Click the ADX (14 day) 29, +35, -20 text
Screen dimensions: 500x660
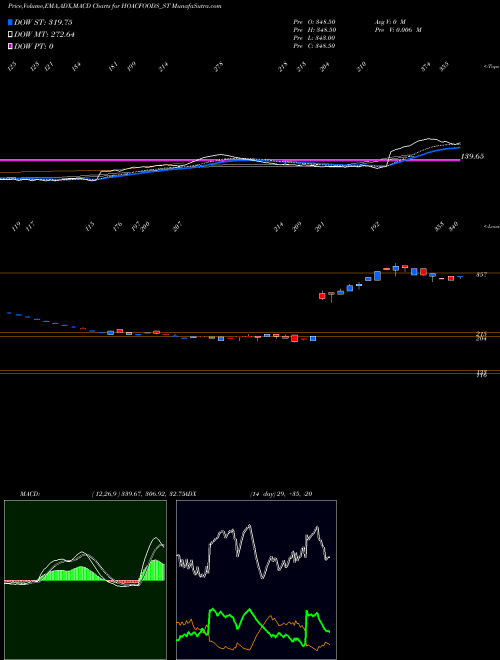click(x=280, y=494)
